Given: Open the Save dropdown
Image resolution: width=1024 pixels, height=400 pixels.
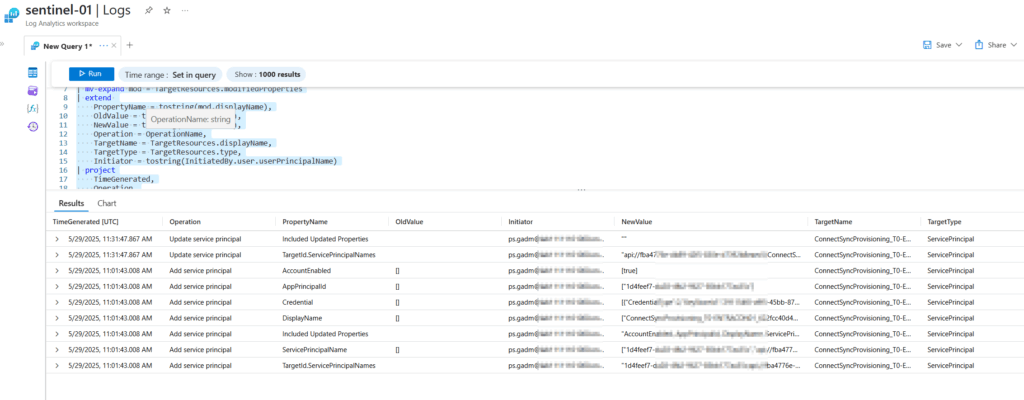Looking at the screenshot, I should pyautogui.click(x=942, y=45).
